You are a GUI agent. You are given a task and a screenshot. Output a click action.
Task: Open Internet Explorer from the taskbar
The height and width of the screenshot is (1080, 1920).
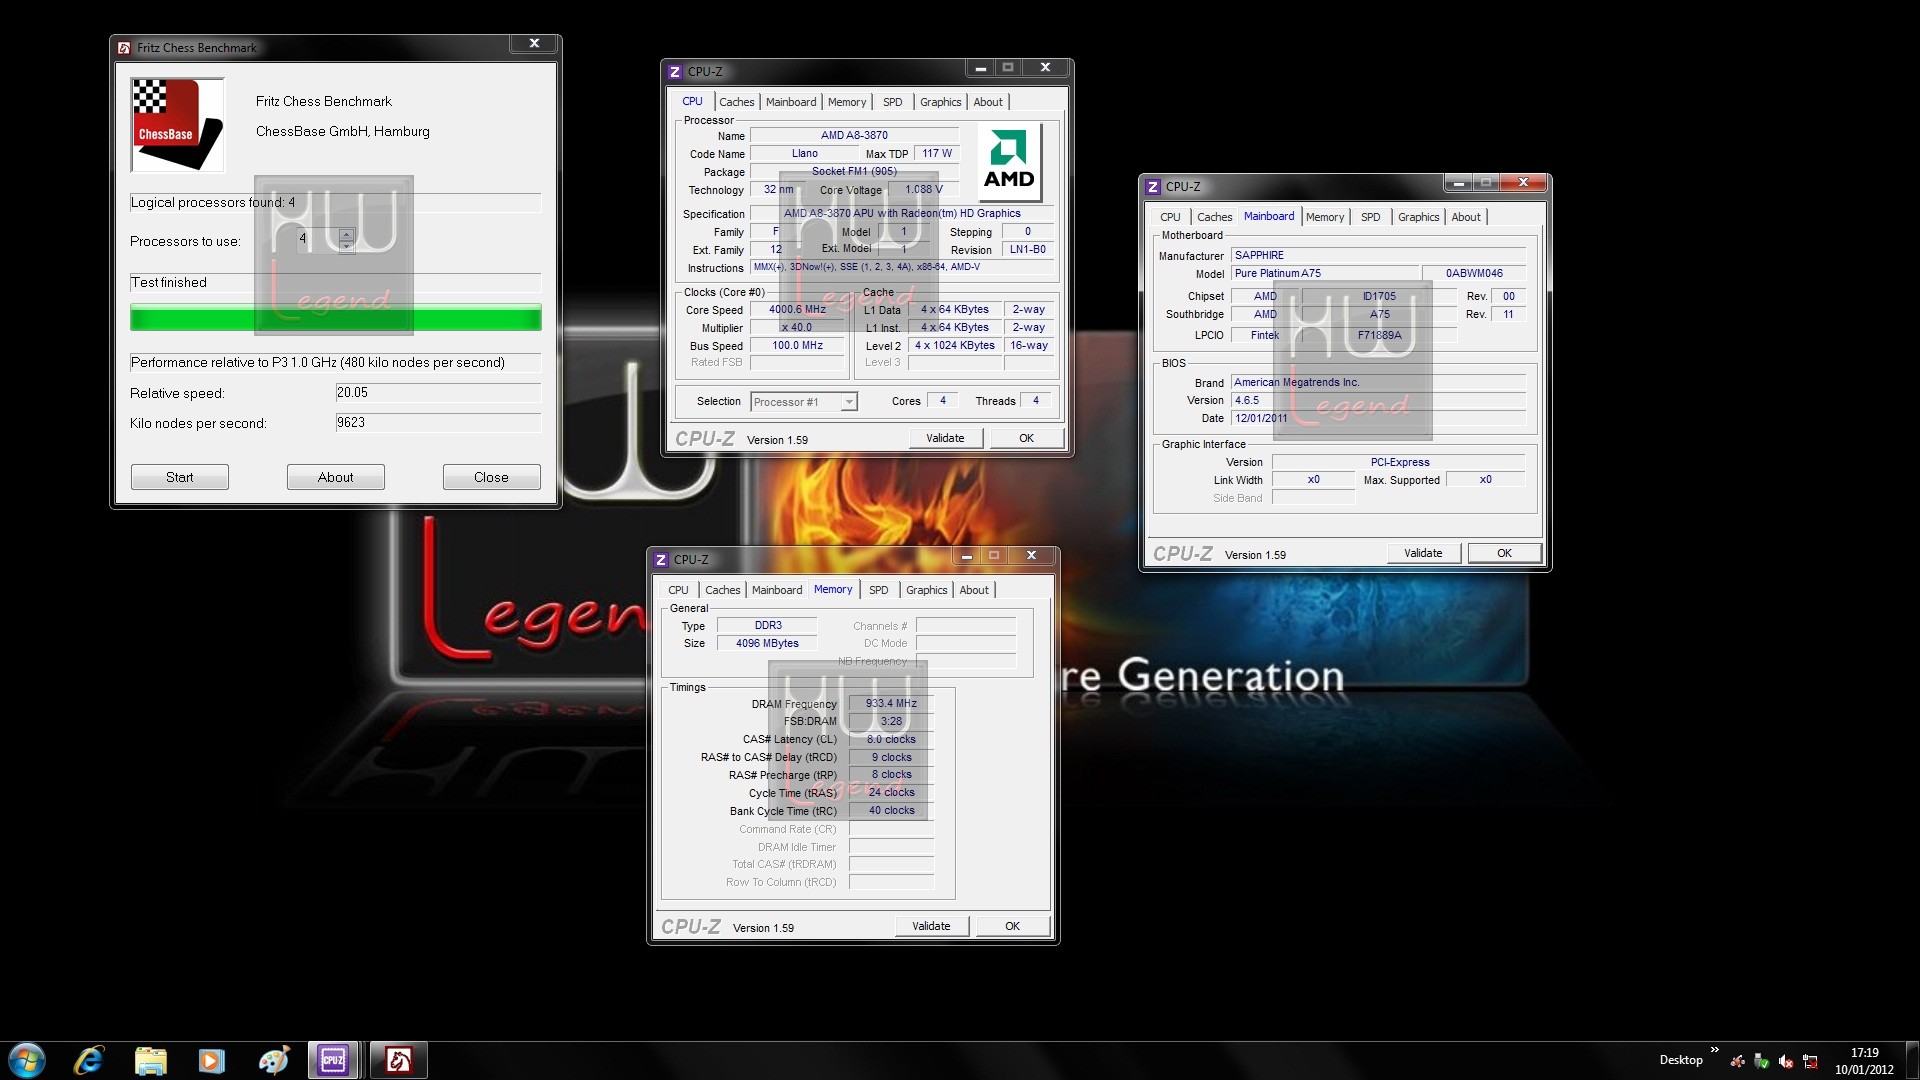[89, 1060]
